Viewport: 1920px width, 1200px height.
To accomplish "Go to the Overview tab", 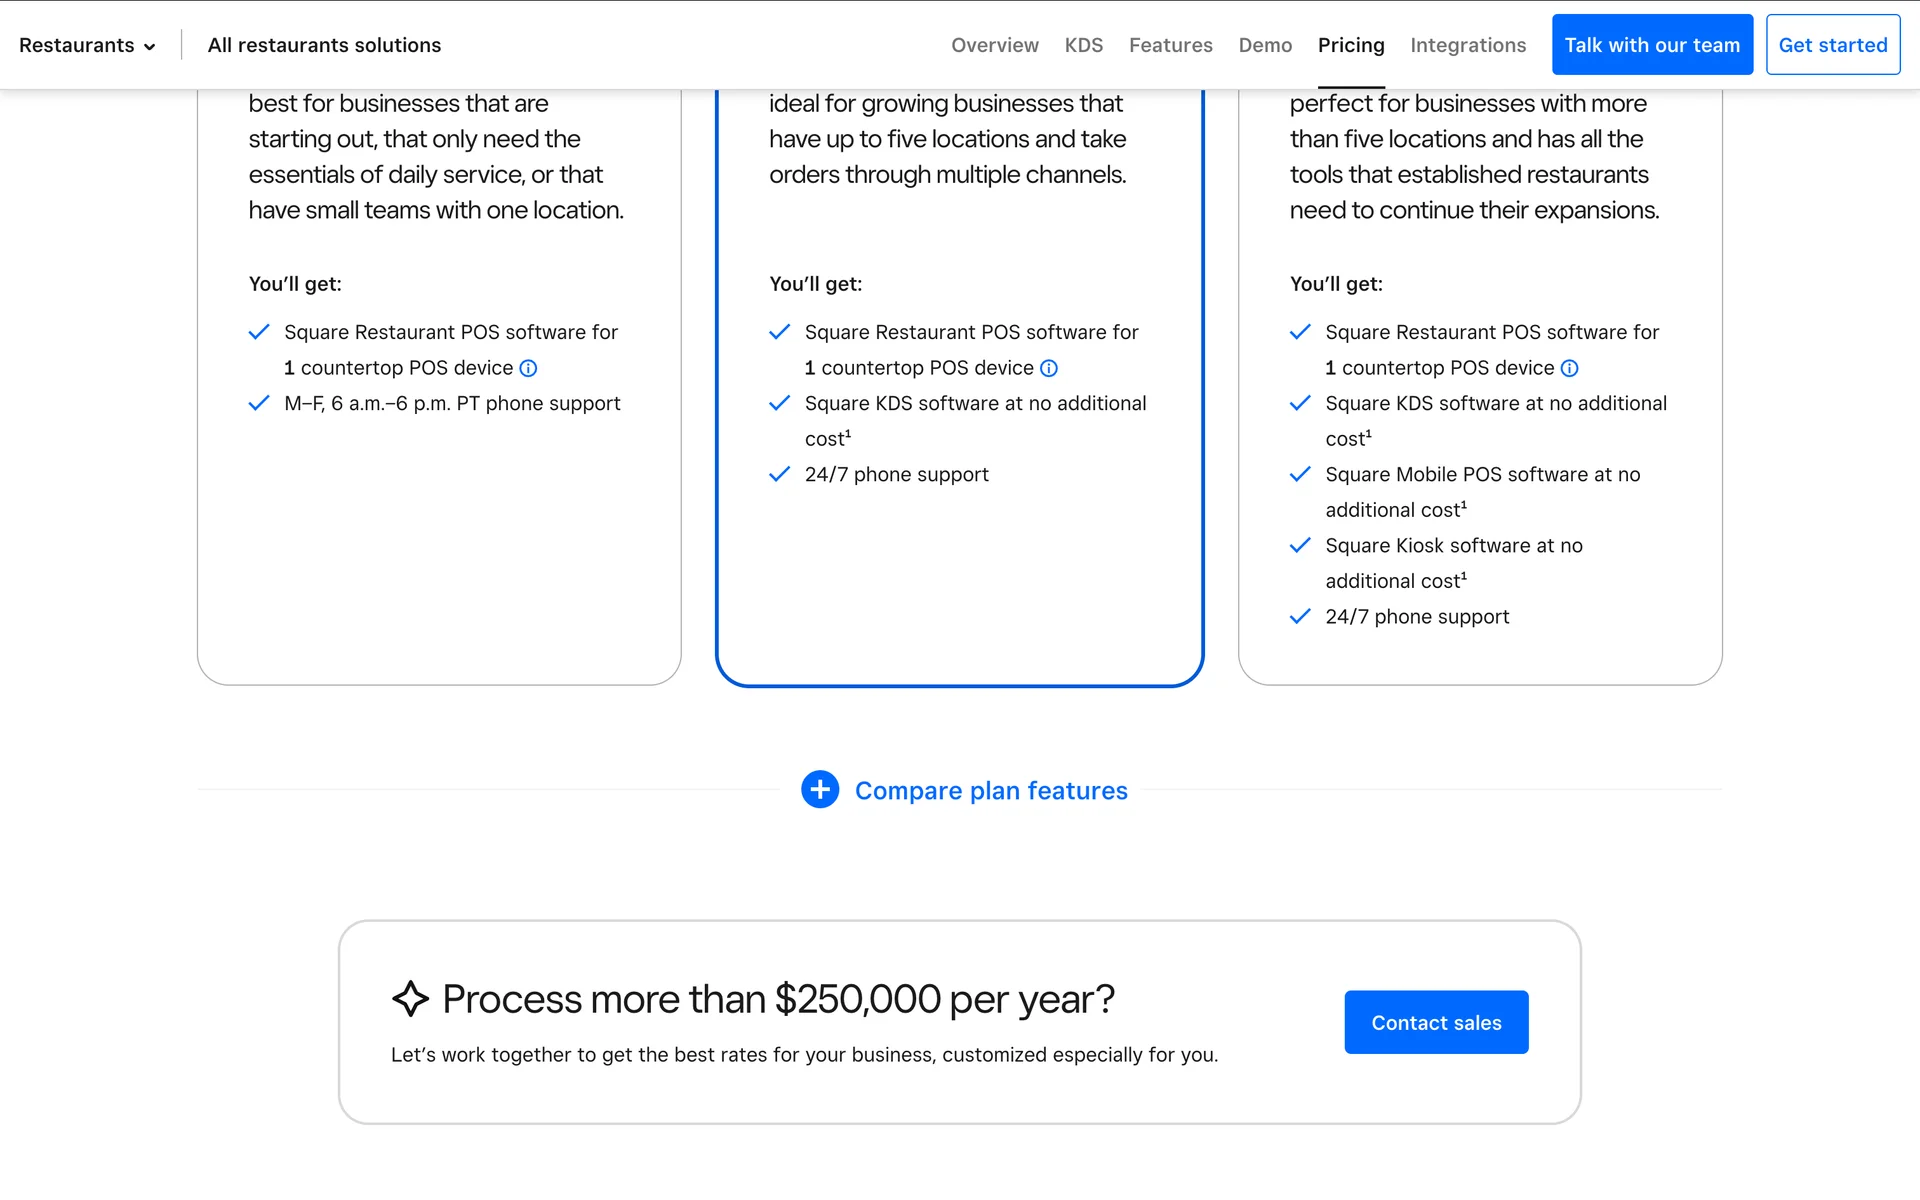I will (x=994, y=45).
